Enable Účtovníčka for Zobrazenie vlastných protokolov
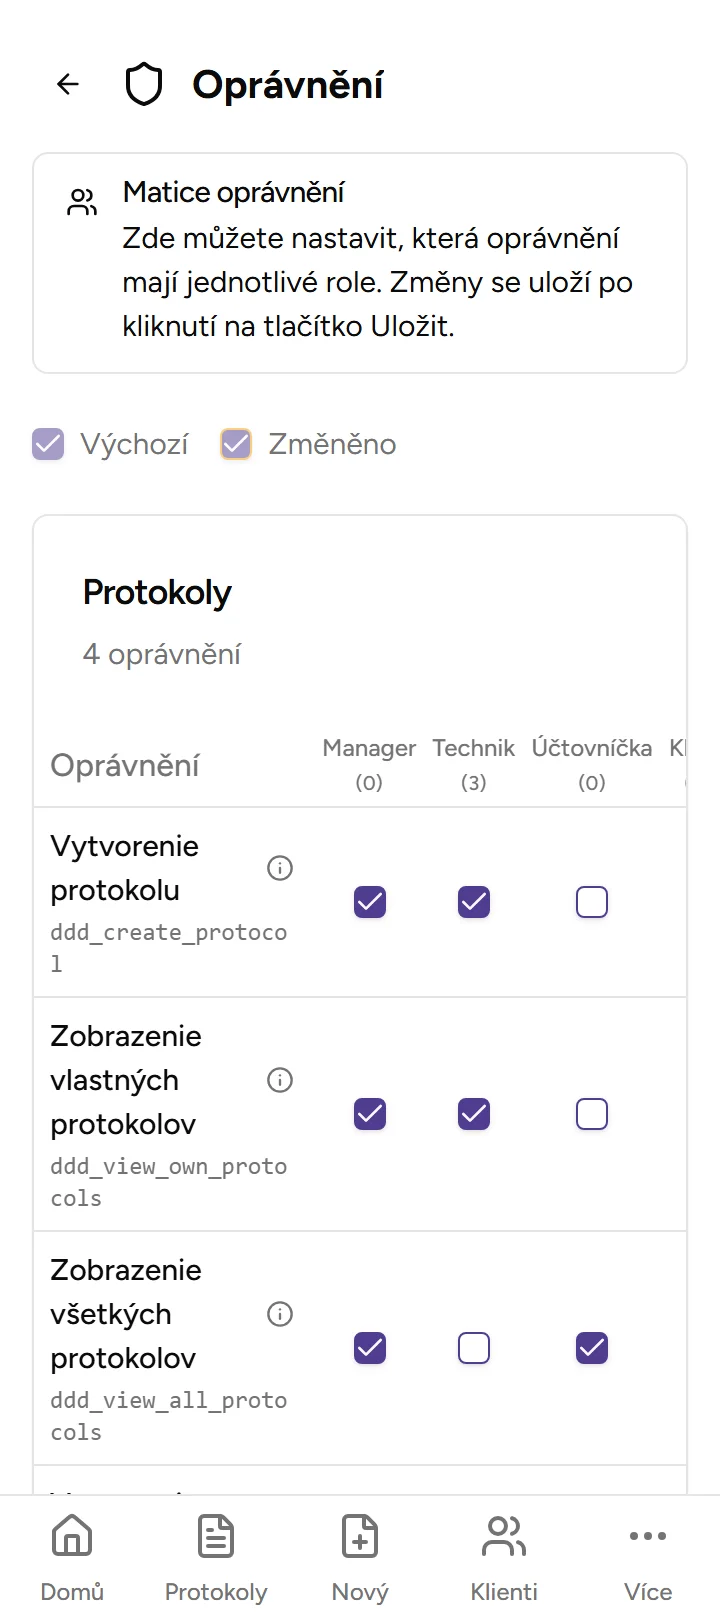This screenshot has width=720, height=1624. pyautogui.click(x=592, y=1113)
